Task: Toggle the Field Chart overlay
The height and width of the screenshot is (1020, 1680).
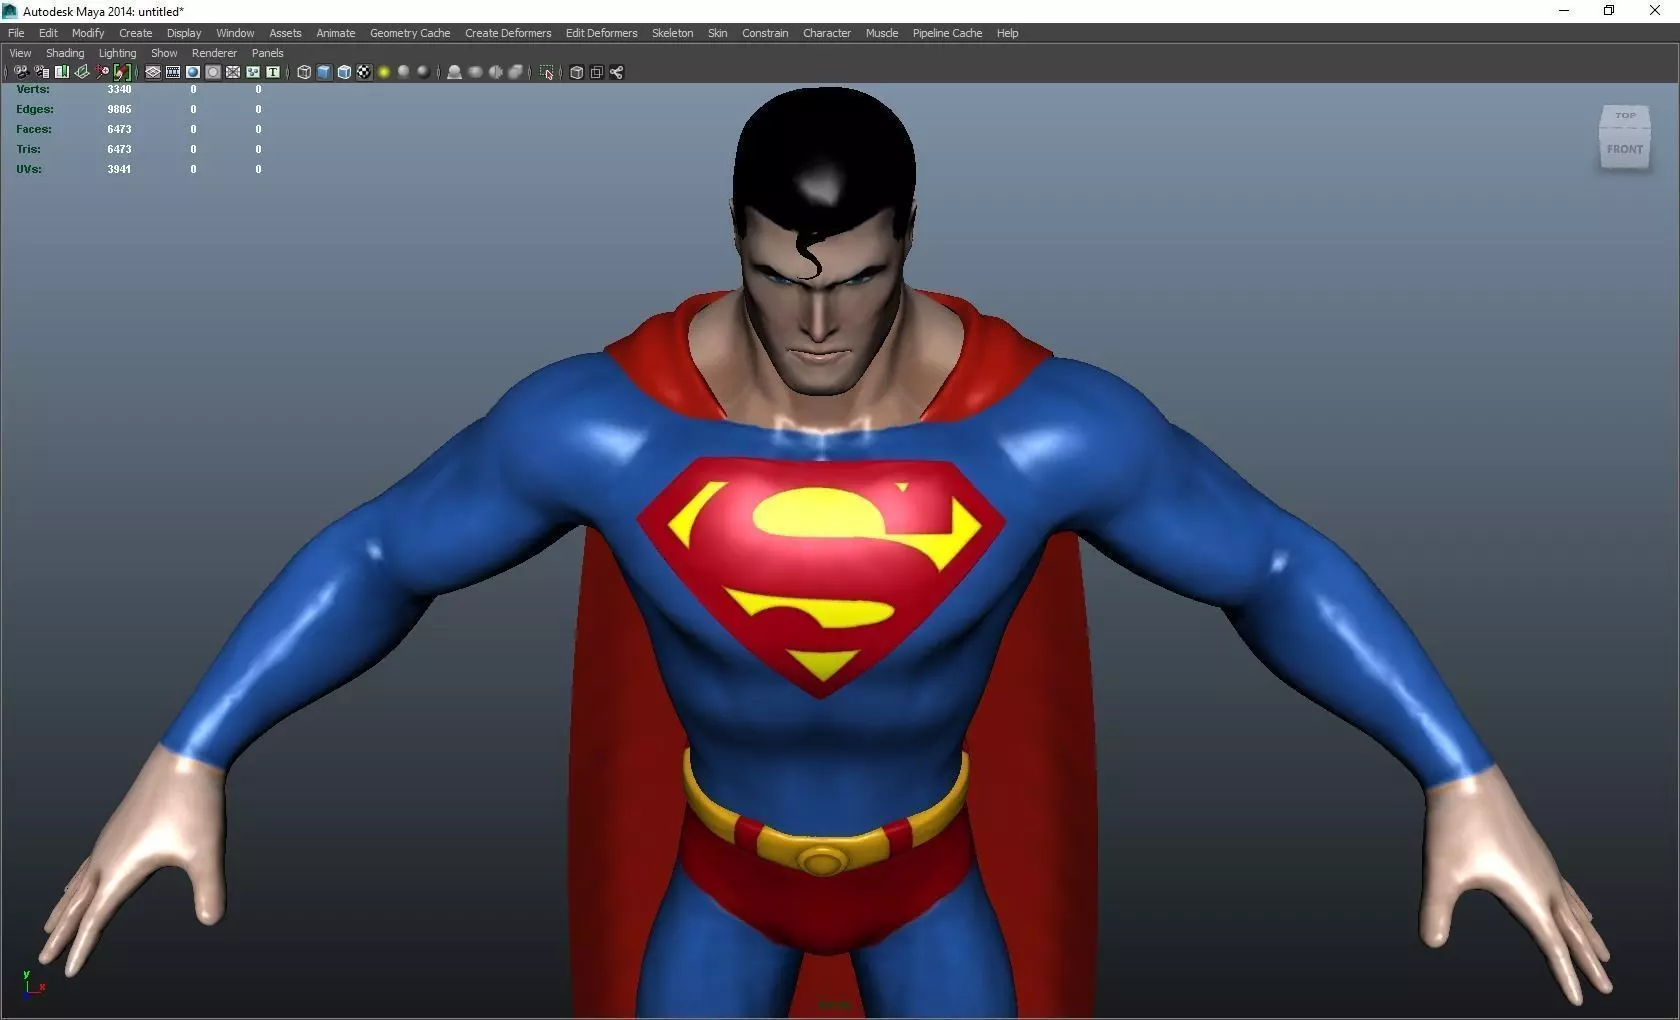Action: pyautogui.click(x=233, y=72)
